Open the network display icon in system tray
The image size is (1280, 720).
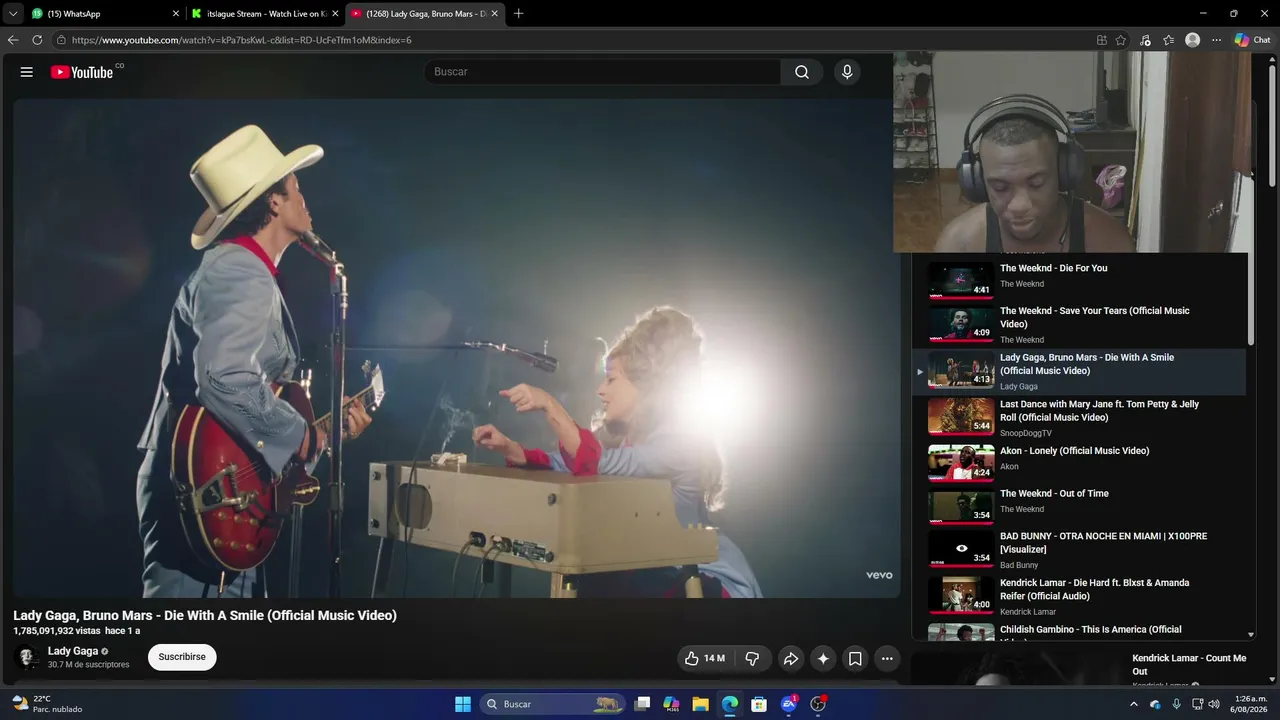tap(1196, 704)
